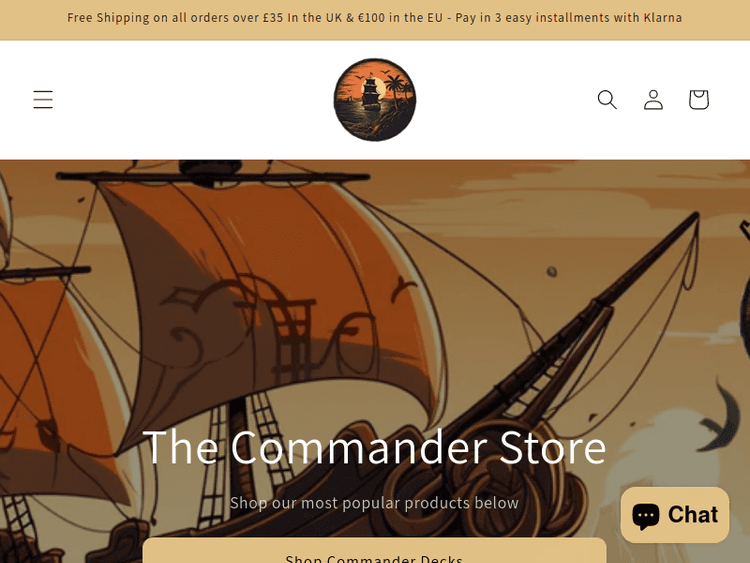Select the Commander Store heading text
The height and width of the screenshot is (563, 750).
pyautogui.click(x=375, y=448)
